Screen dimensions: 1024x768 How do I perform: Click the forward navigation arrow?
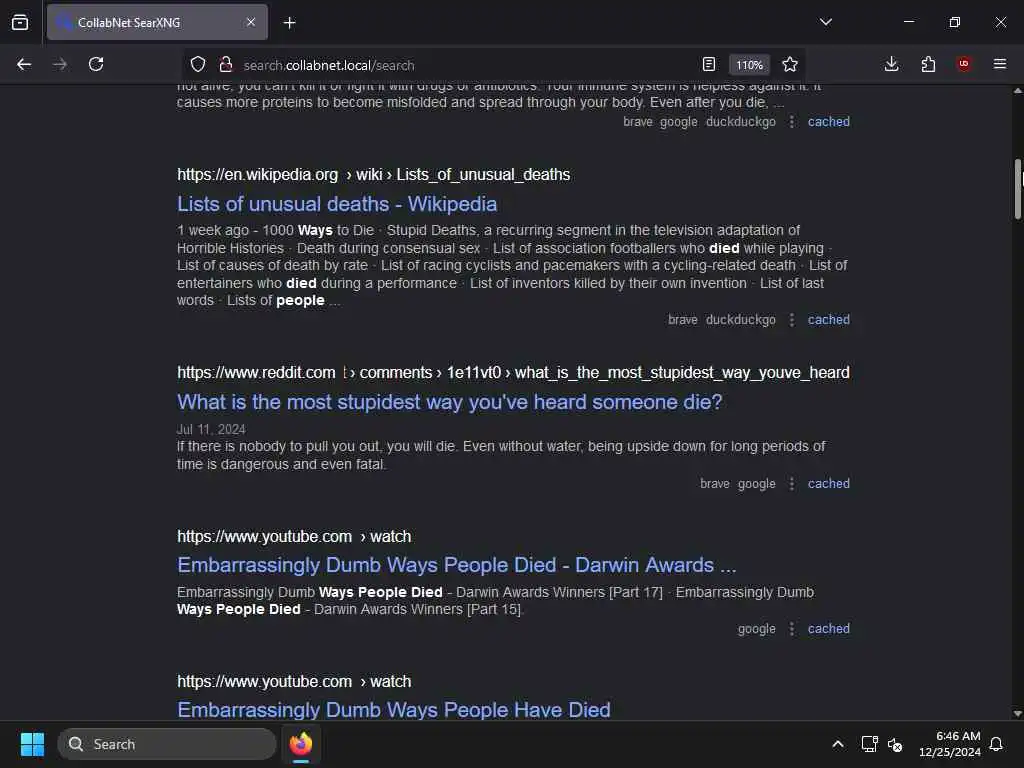(60, 64)
